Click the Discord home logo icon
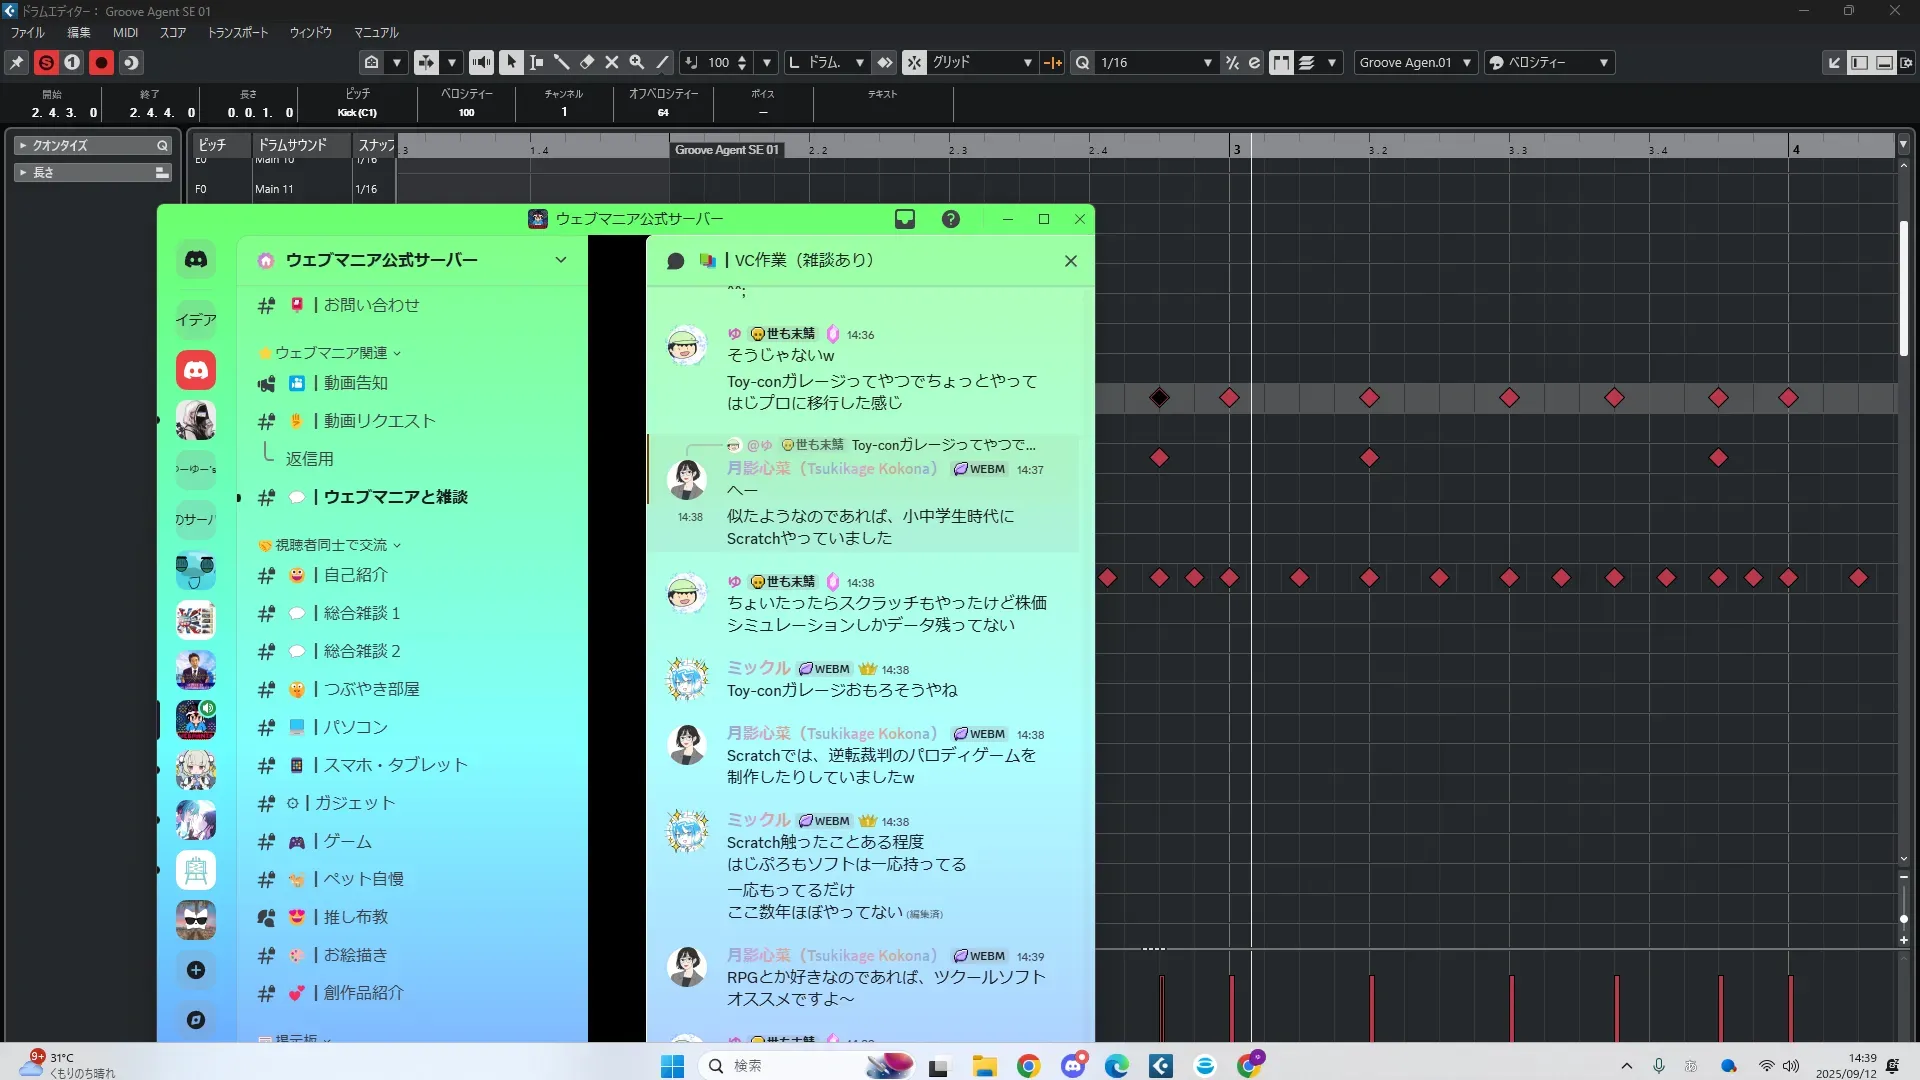The height and width of the screenshot is (1080, 1920). tap(196, 260)
